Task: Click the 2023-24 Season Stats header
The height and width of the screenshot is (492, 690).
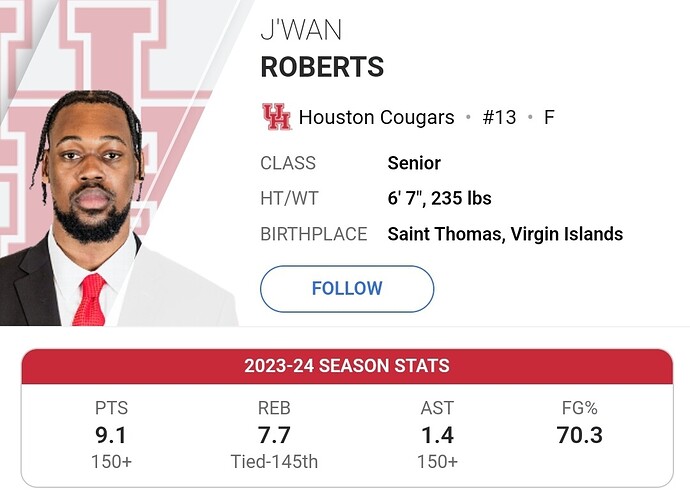Action: click(x=347, y=366)
